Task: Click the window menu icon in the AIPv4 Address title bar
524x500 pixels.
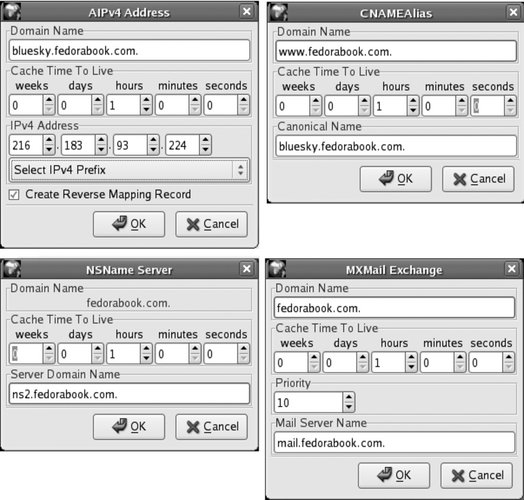Action: coord(11,11)
